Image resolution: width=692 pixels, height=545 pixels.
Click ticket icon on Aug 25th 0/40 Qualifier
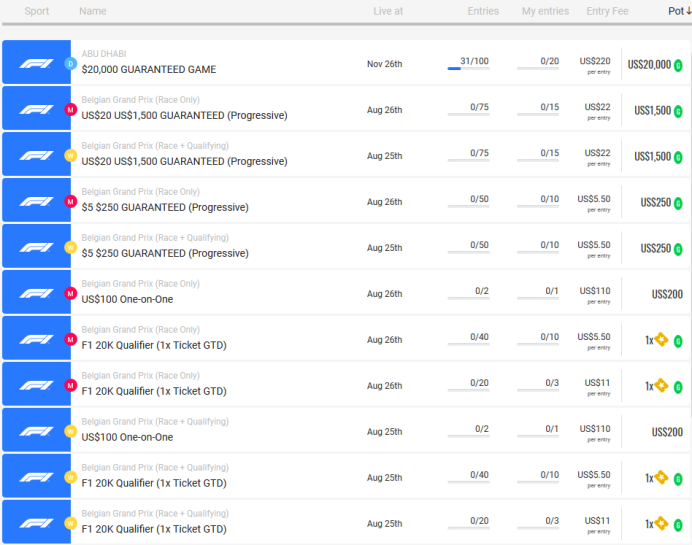coord(661,477)
